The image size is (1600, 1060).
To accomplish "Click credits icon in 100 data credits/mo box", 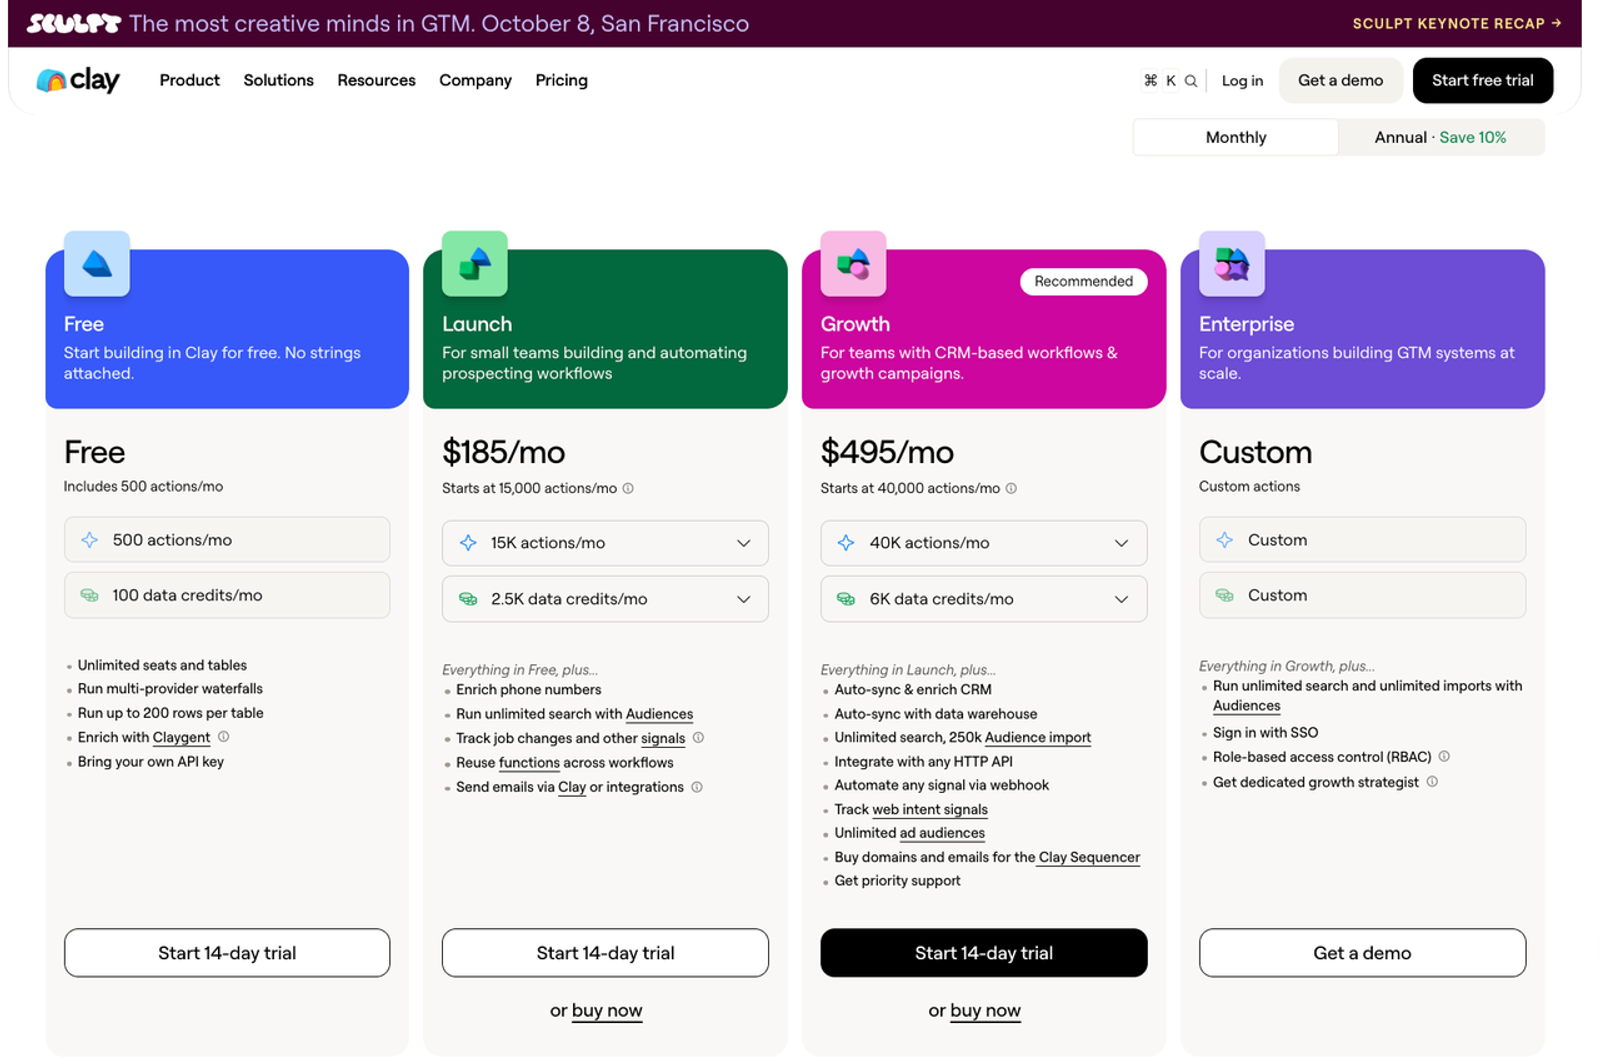I will tap(90, 595).
